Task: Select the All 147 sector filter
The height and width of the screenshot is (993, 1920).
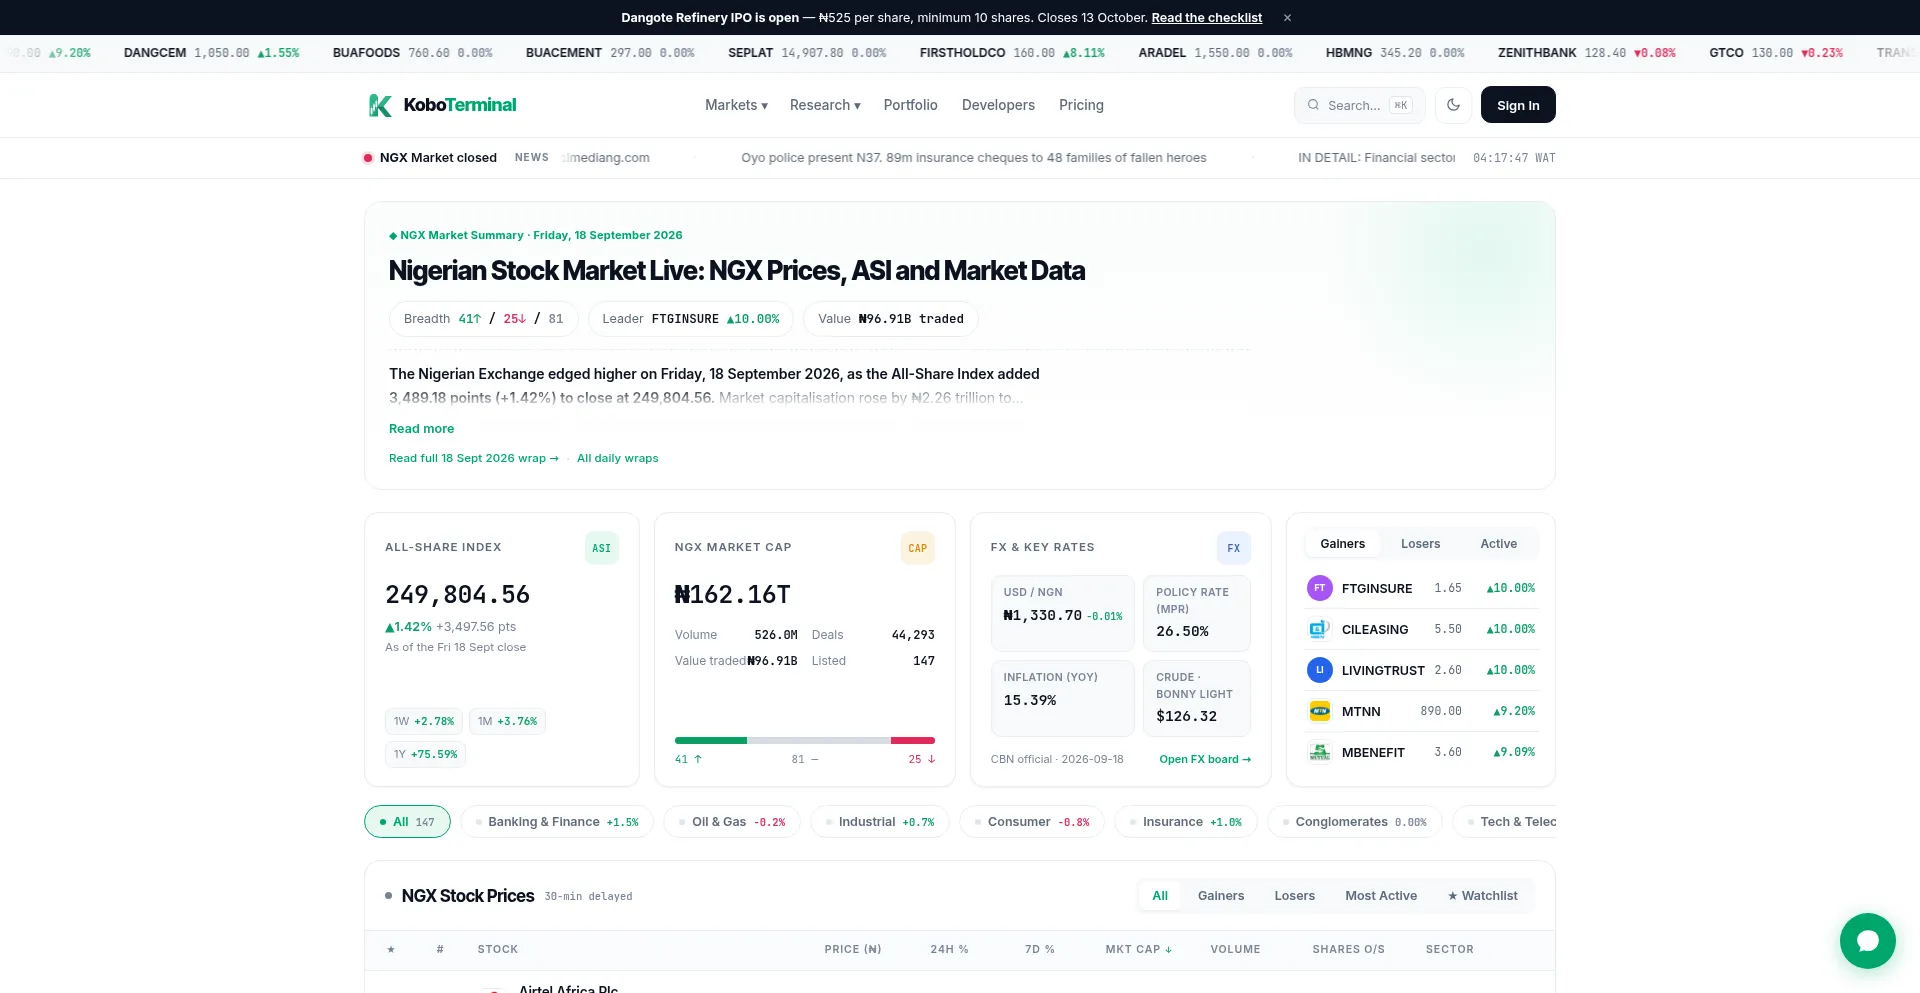Action: (407, 822)
